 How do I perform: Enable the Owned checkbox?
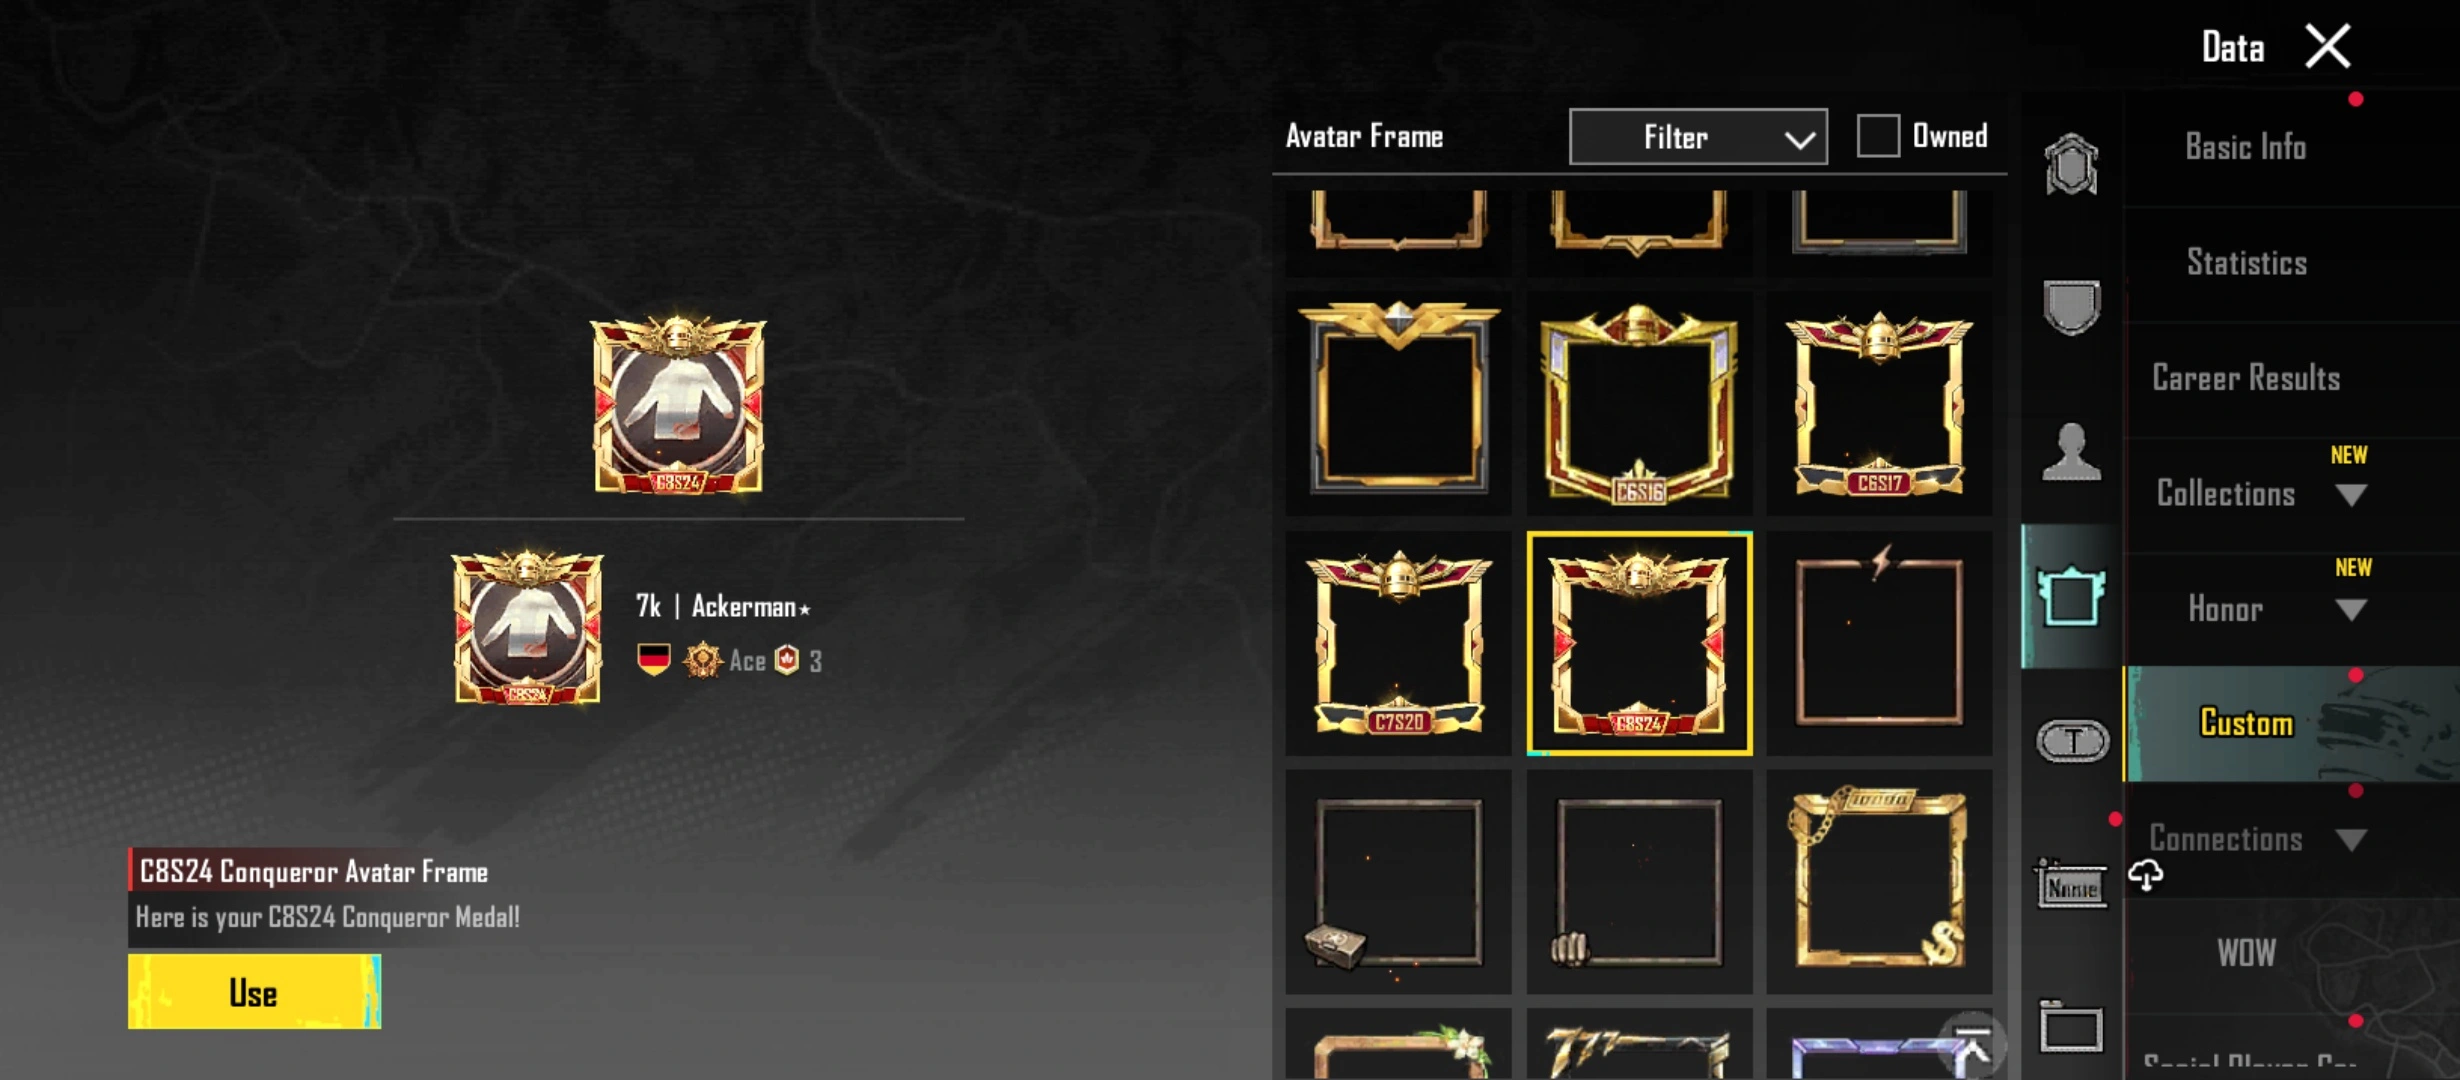[x=1878, y=136]
